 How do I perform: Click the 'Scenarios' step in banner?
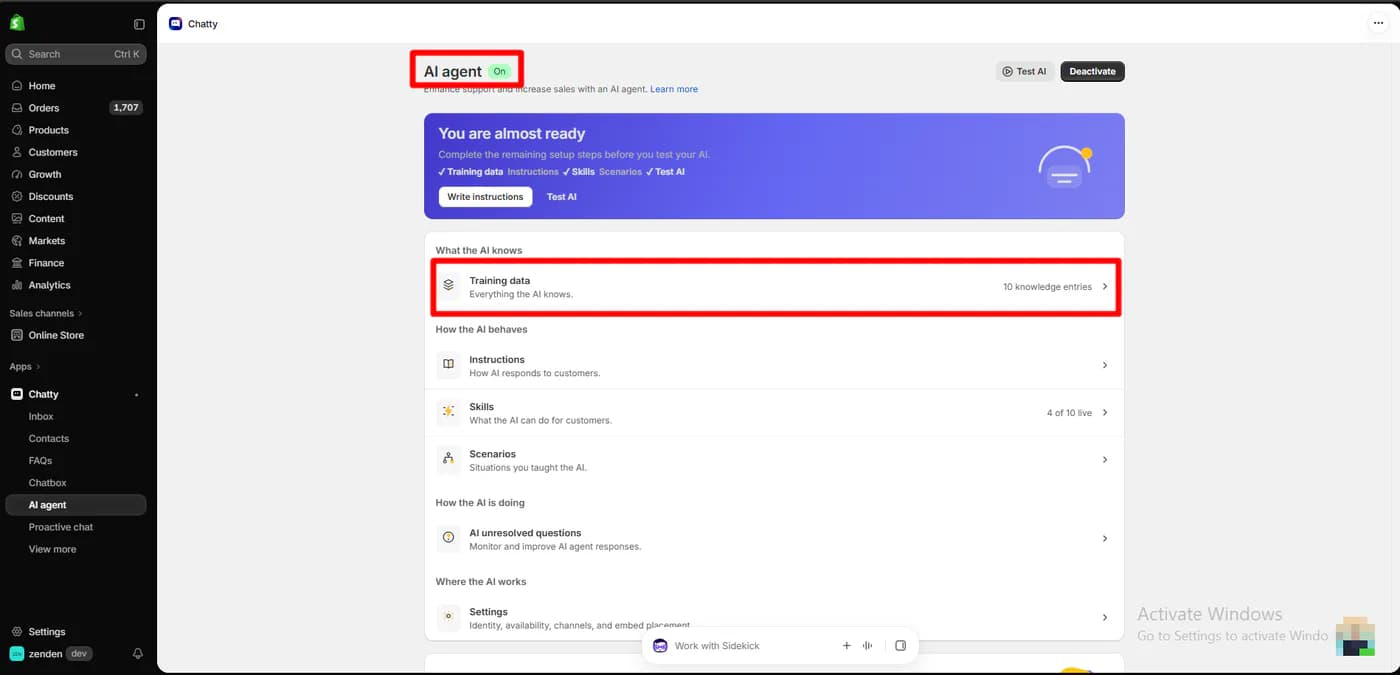click(x=620, y=172)
